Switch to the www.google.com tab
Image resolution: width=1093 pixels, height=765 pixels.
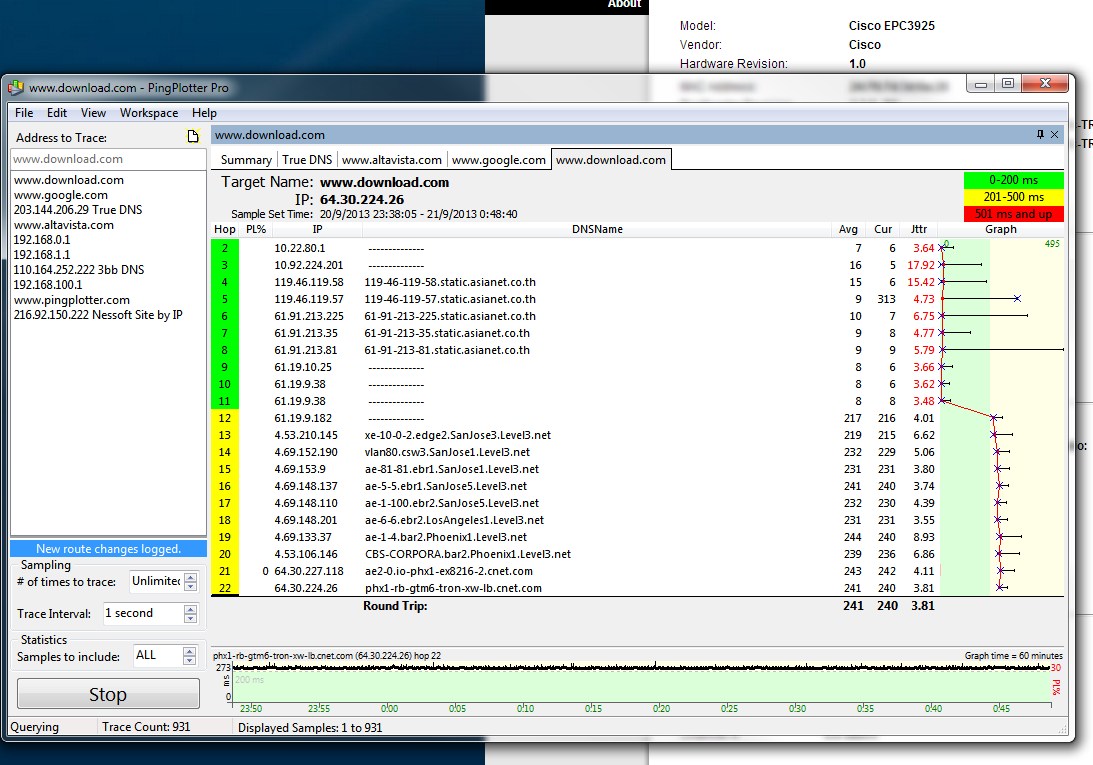[x=498, y=160]
